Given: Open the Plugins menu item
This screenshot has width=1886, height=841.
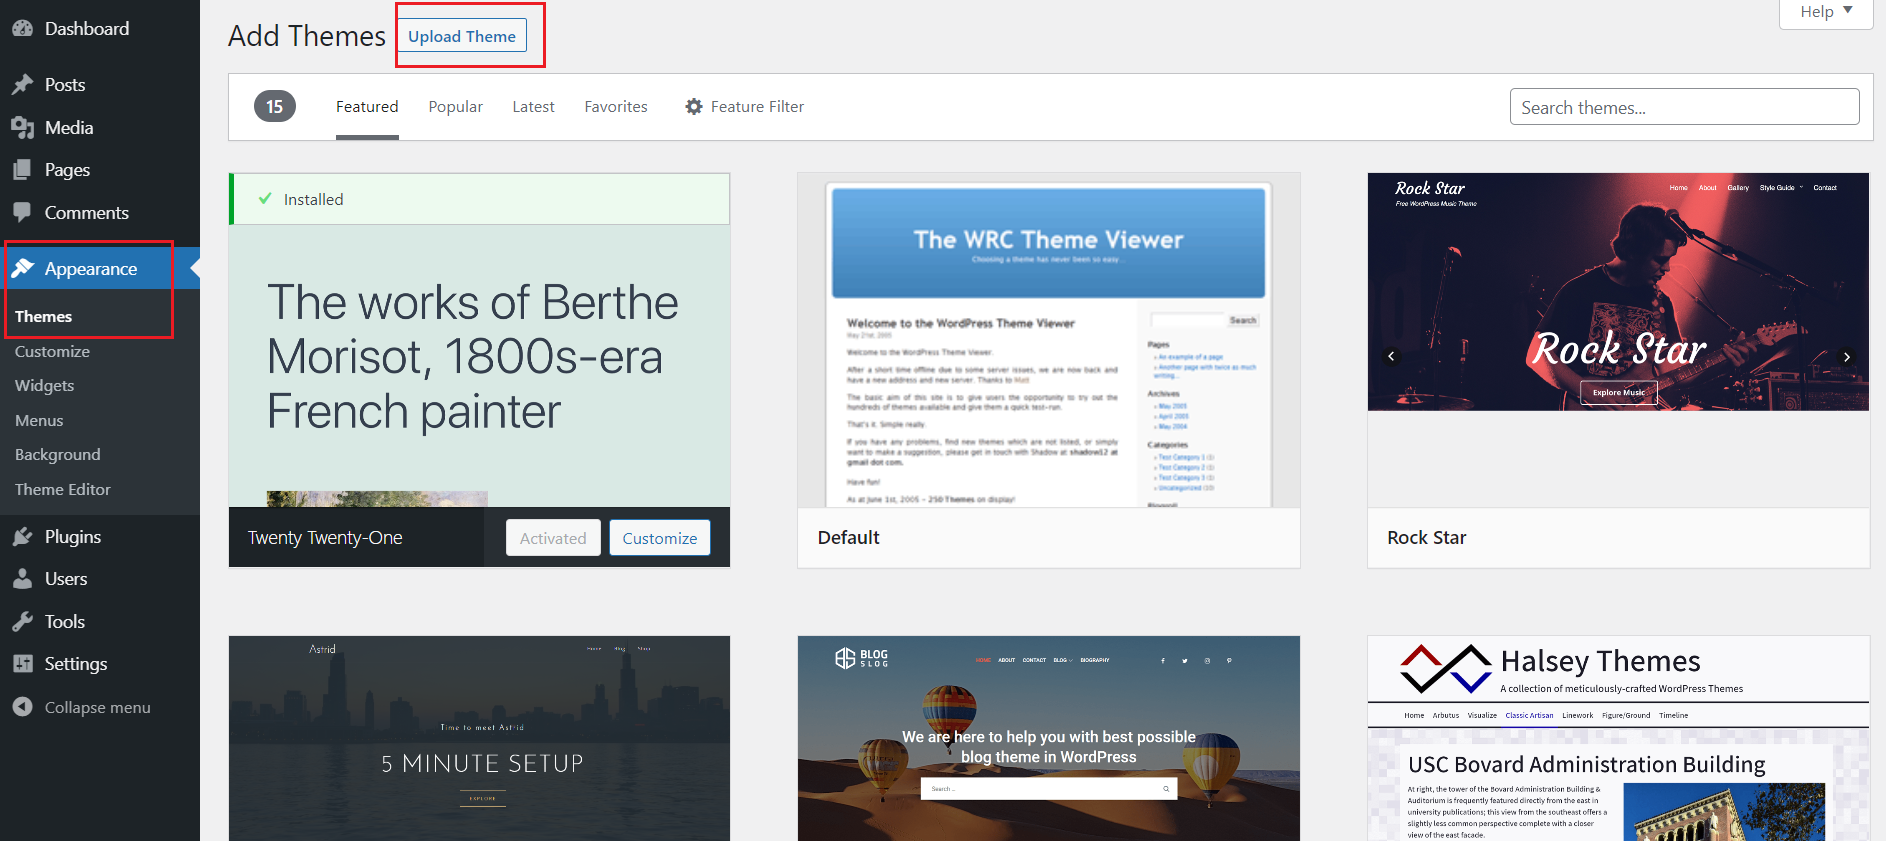Looking at the screenshot, I should tap(100, 537).
